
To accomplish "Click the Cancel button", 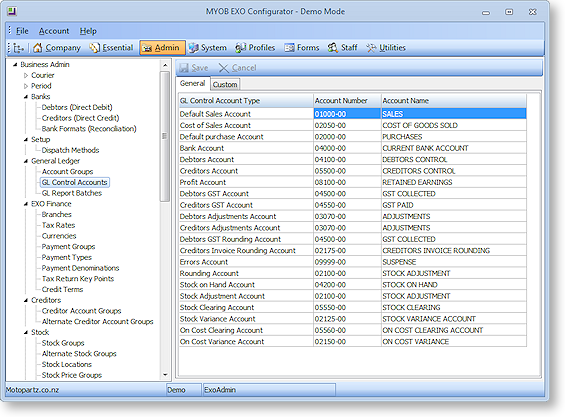I will coord(237,68).
